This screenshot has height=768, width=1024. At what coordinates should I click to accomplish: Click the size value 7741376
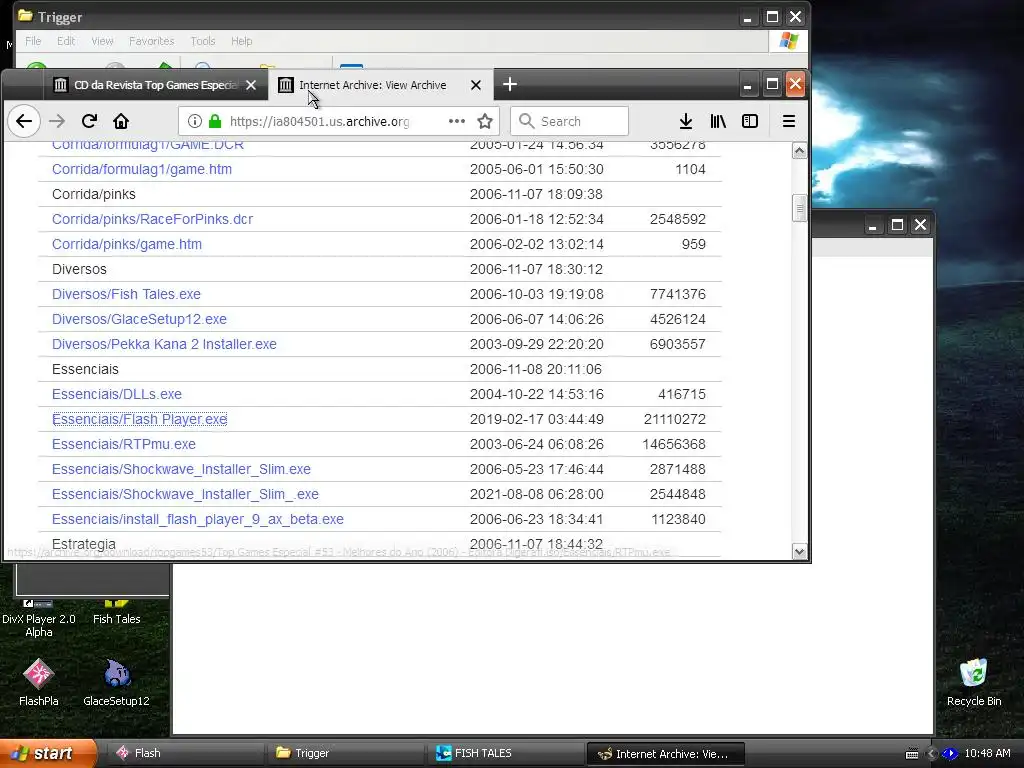pyautogui.click(x=677, y=295)
